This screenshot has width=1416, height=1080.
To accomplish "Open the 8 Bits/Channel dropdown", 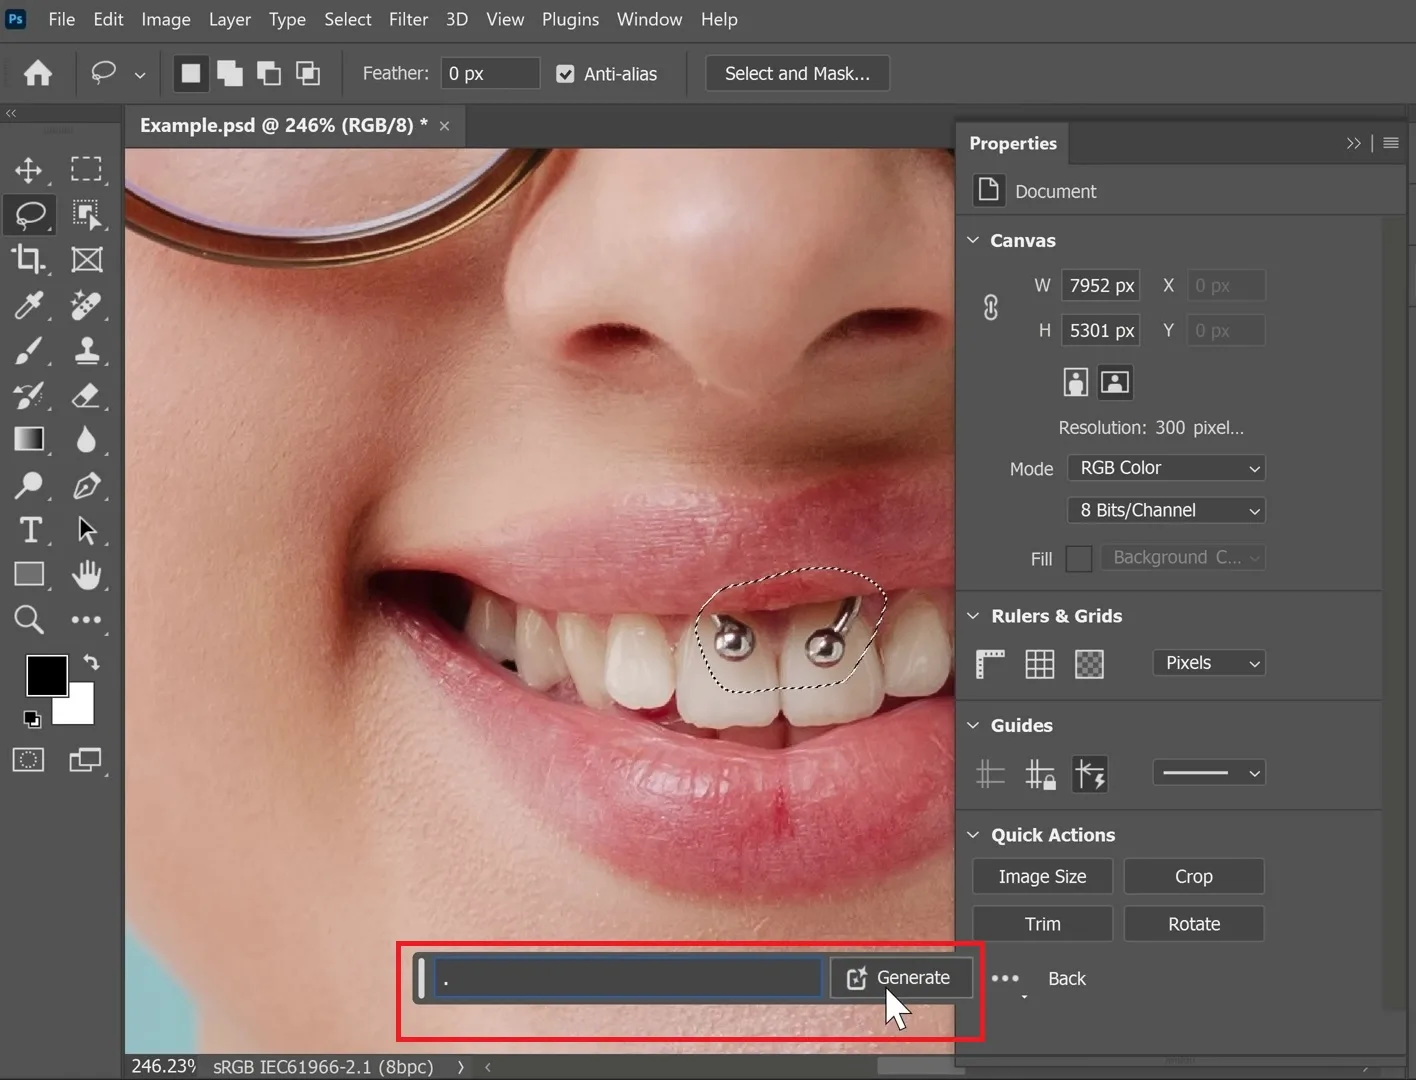I will click(x=1166, y=510).
